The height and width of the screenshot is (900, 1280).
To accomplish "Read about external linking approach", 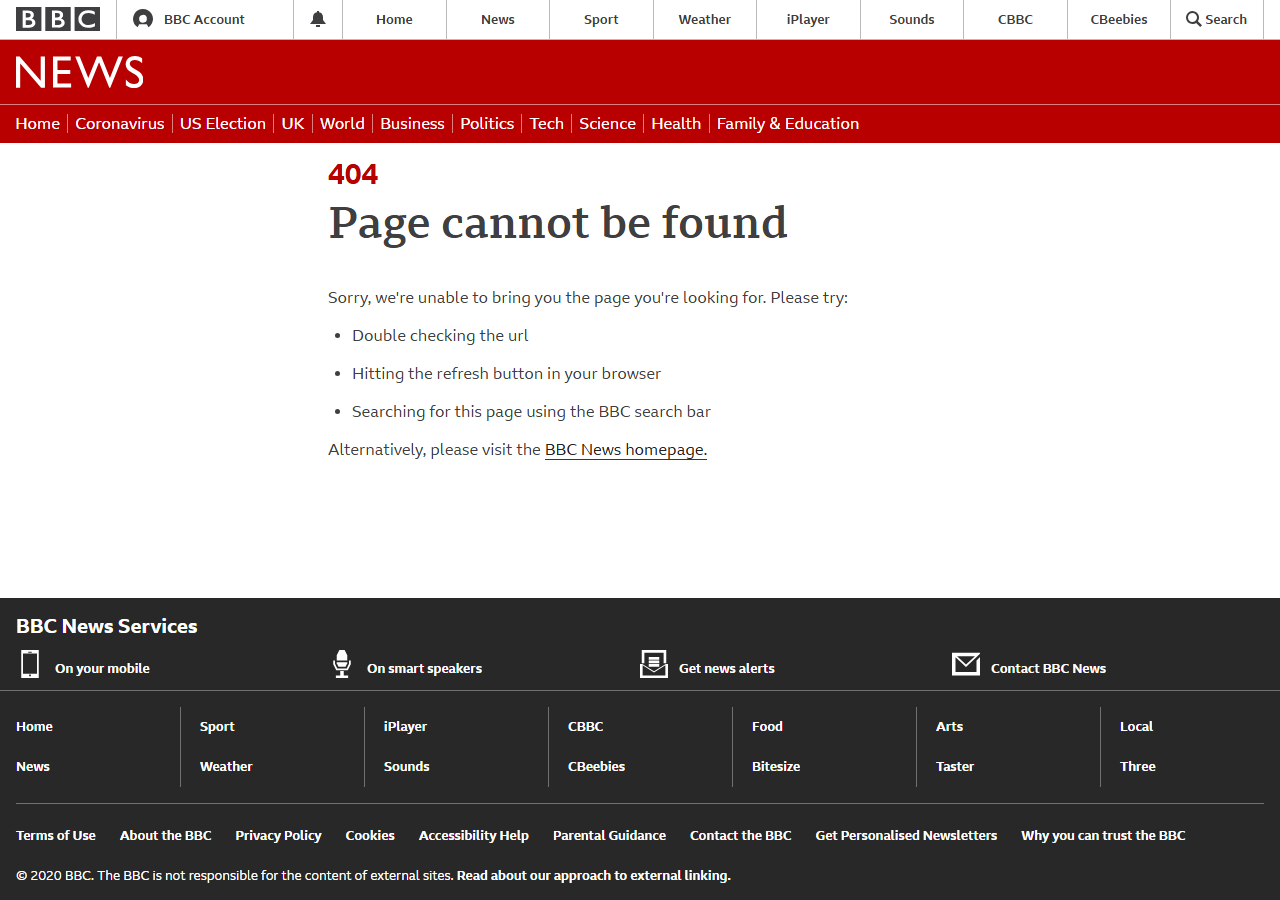I will tap(594, 875).
